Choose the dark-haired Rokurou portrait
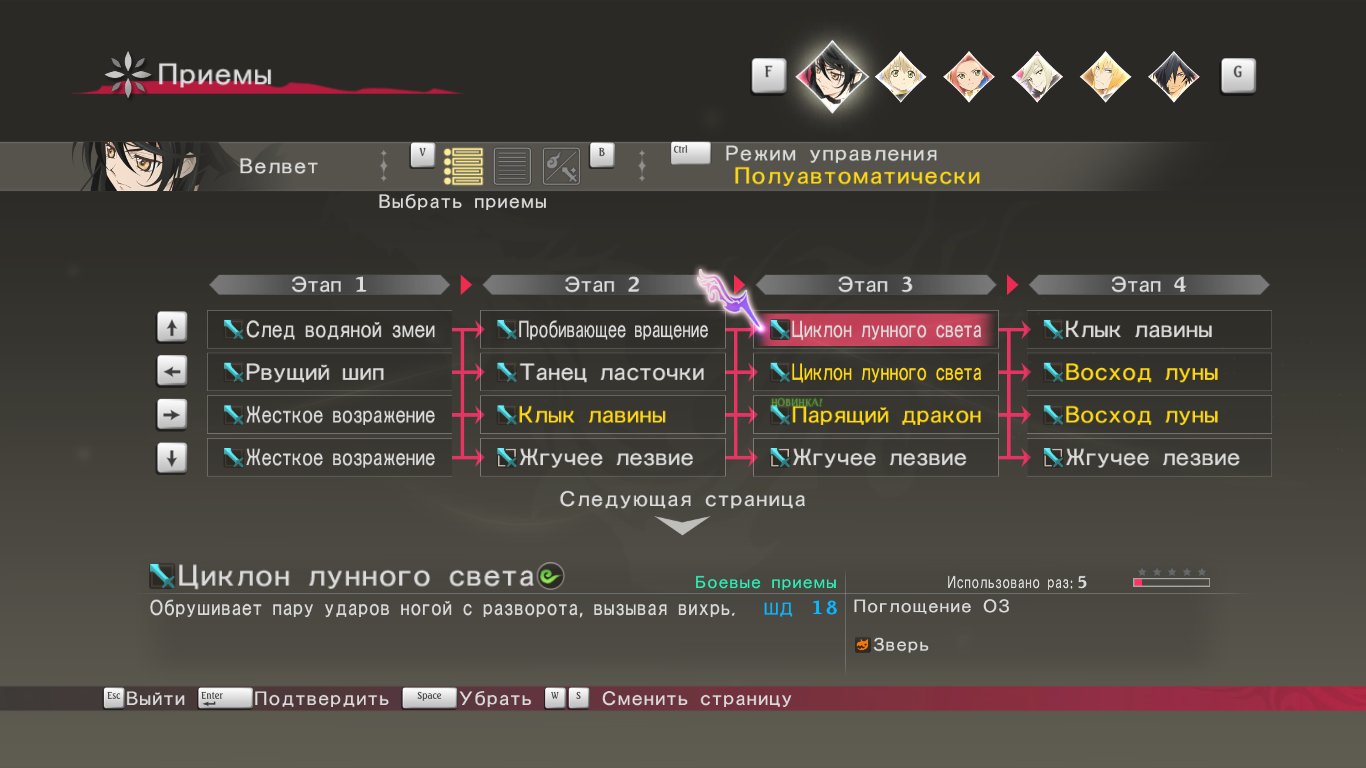1366x768 pixels. (1174, 77)
